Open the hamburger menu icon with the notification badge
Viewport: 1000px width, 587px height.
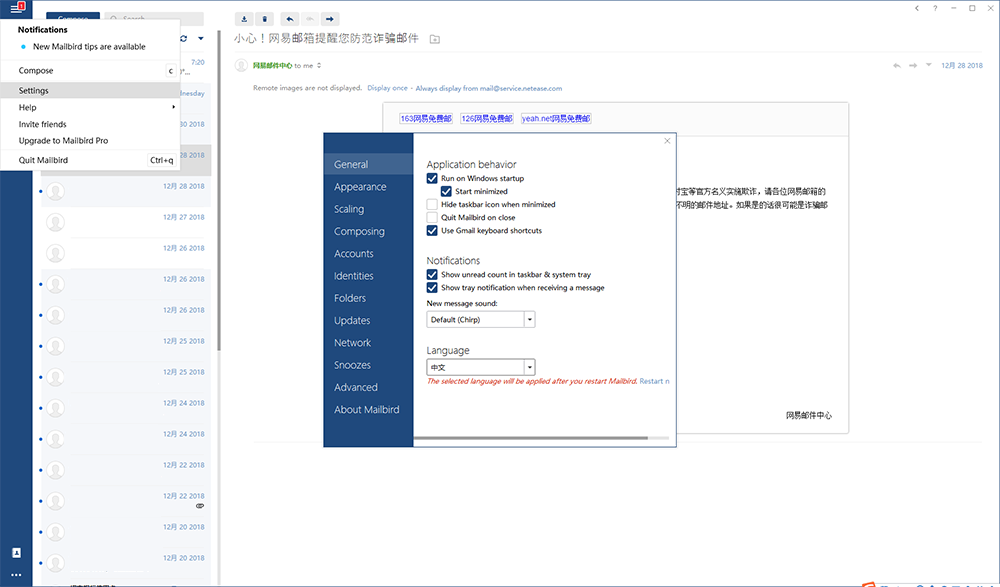pyautogui.click(x=16, y=8)
